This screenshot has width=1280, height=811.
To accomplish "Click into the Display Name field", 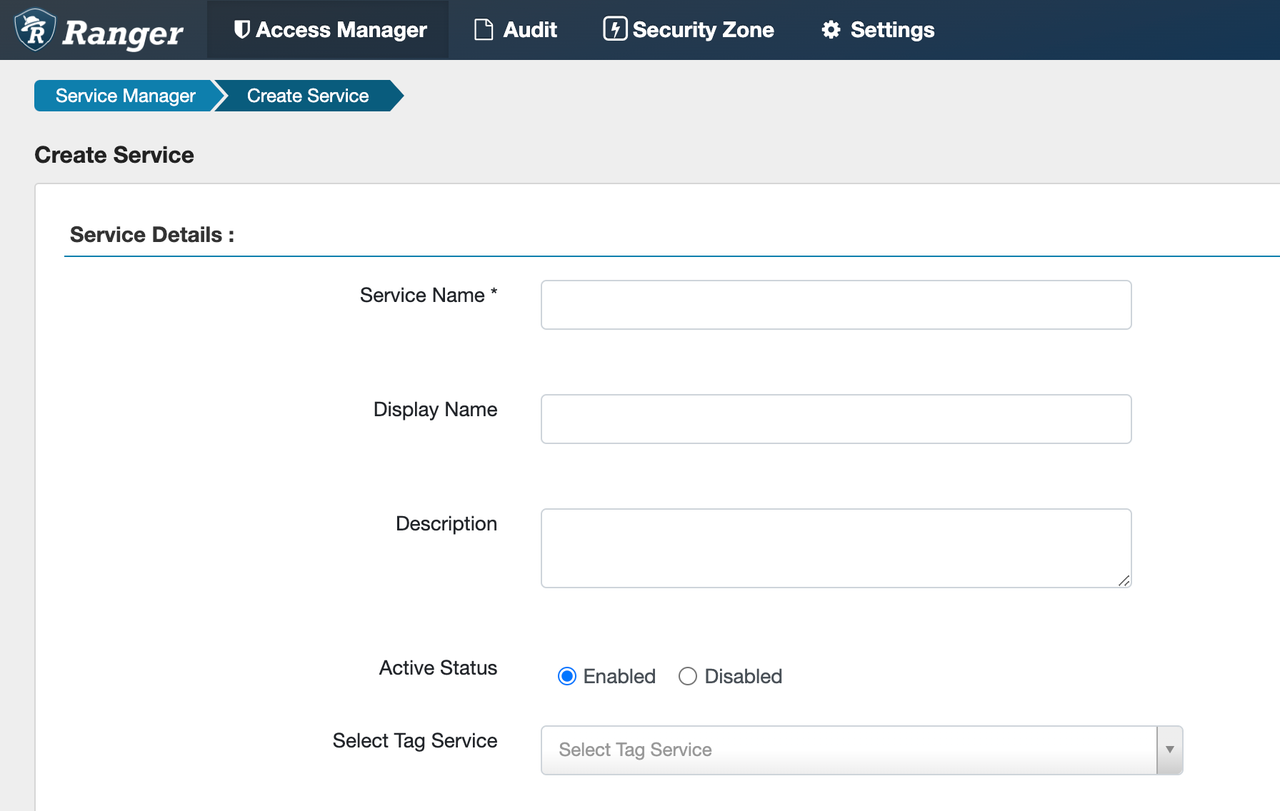I will [836, 419].
